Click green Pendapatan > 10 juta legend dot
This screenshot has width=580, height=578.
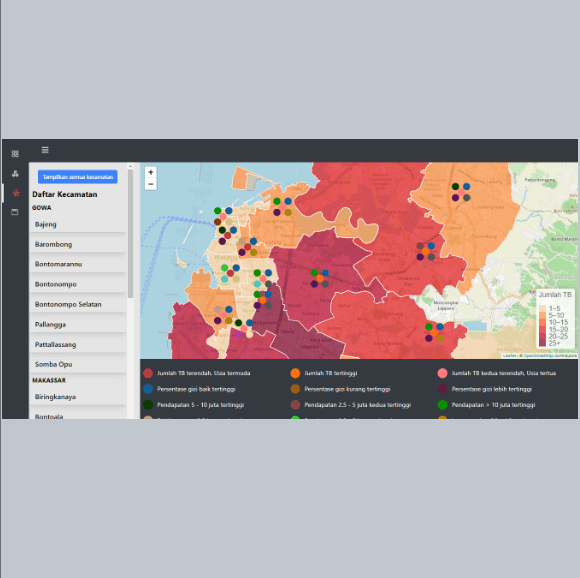tap(442, 405)
